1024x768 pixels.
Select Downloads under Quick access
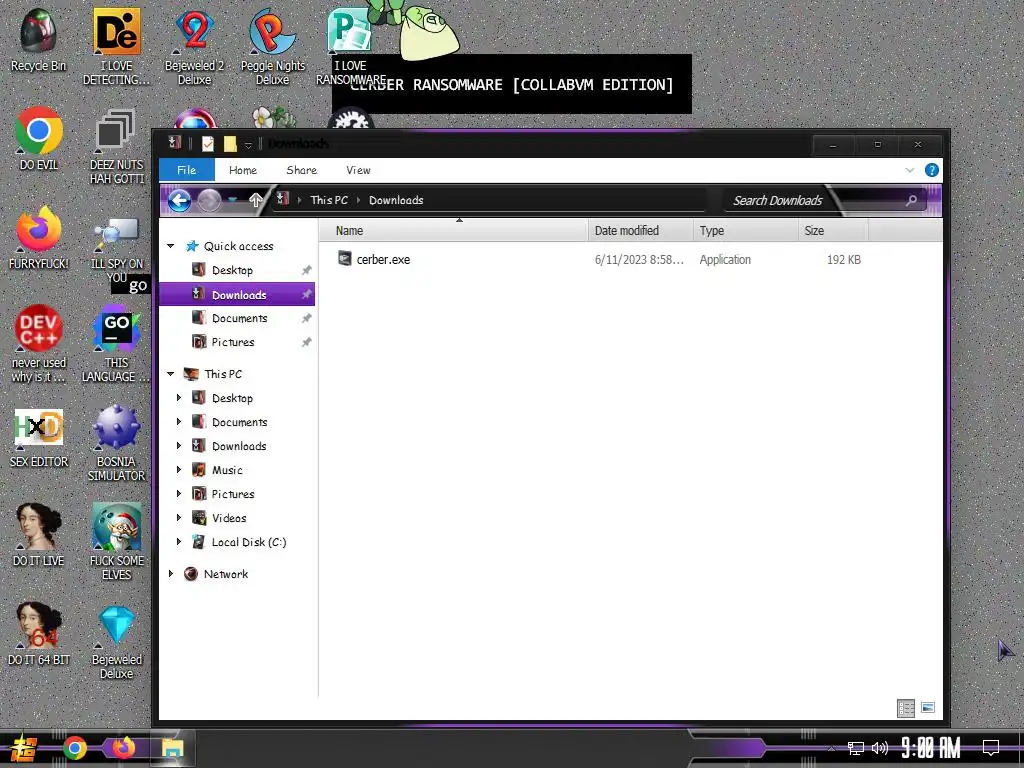238,295
